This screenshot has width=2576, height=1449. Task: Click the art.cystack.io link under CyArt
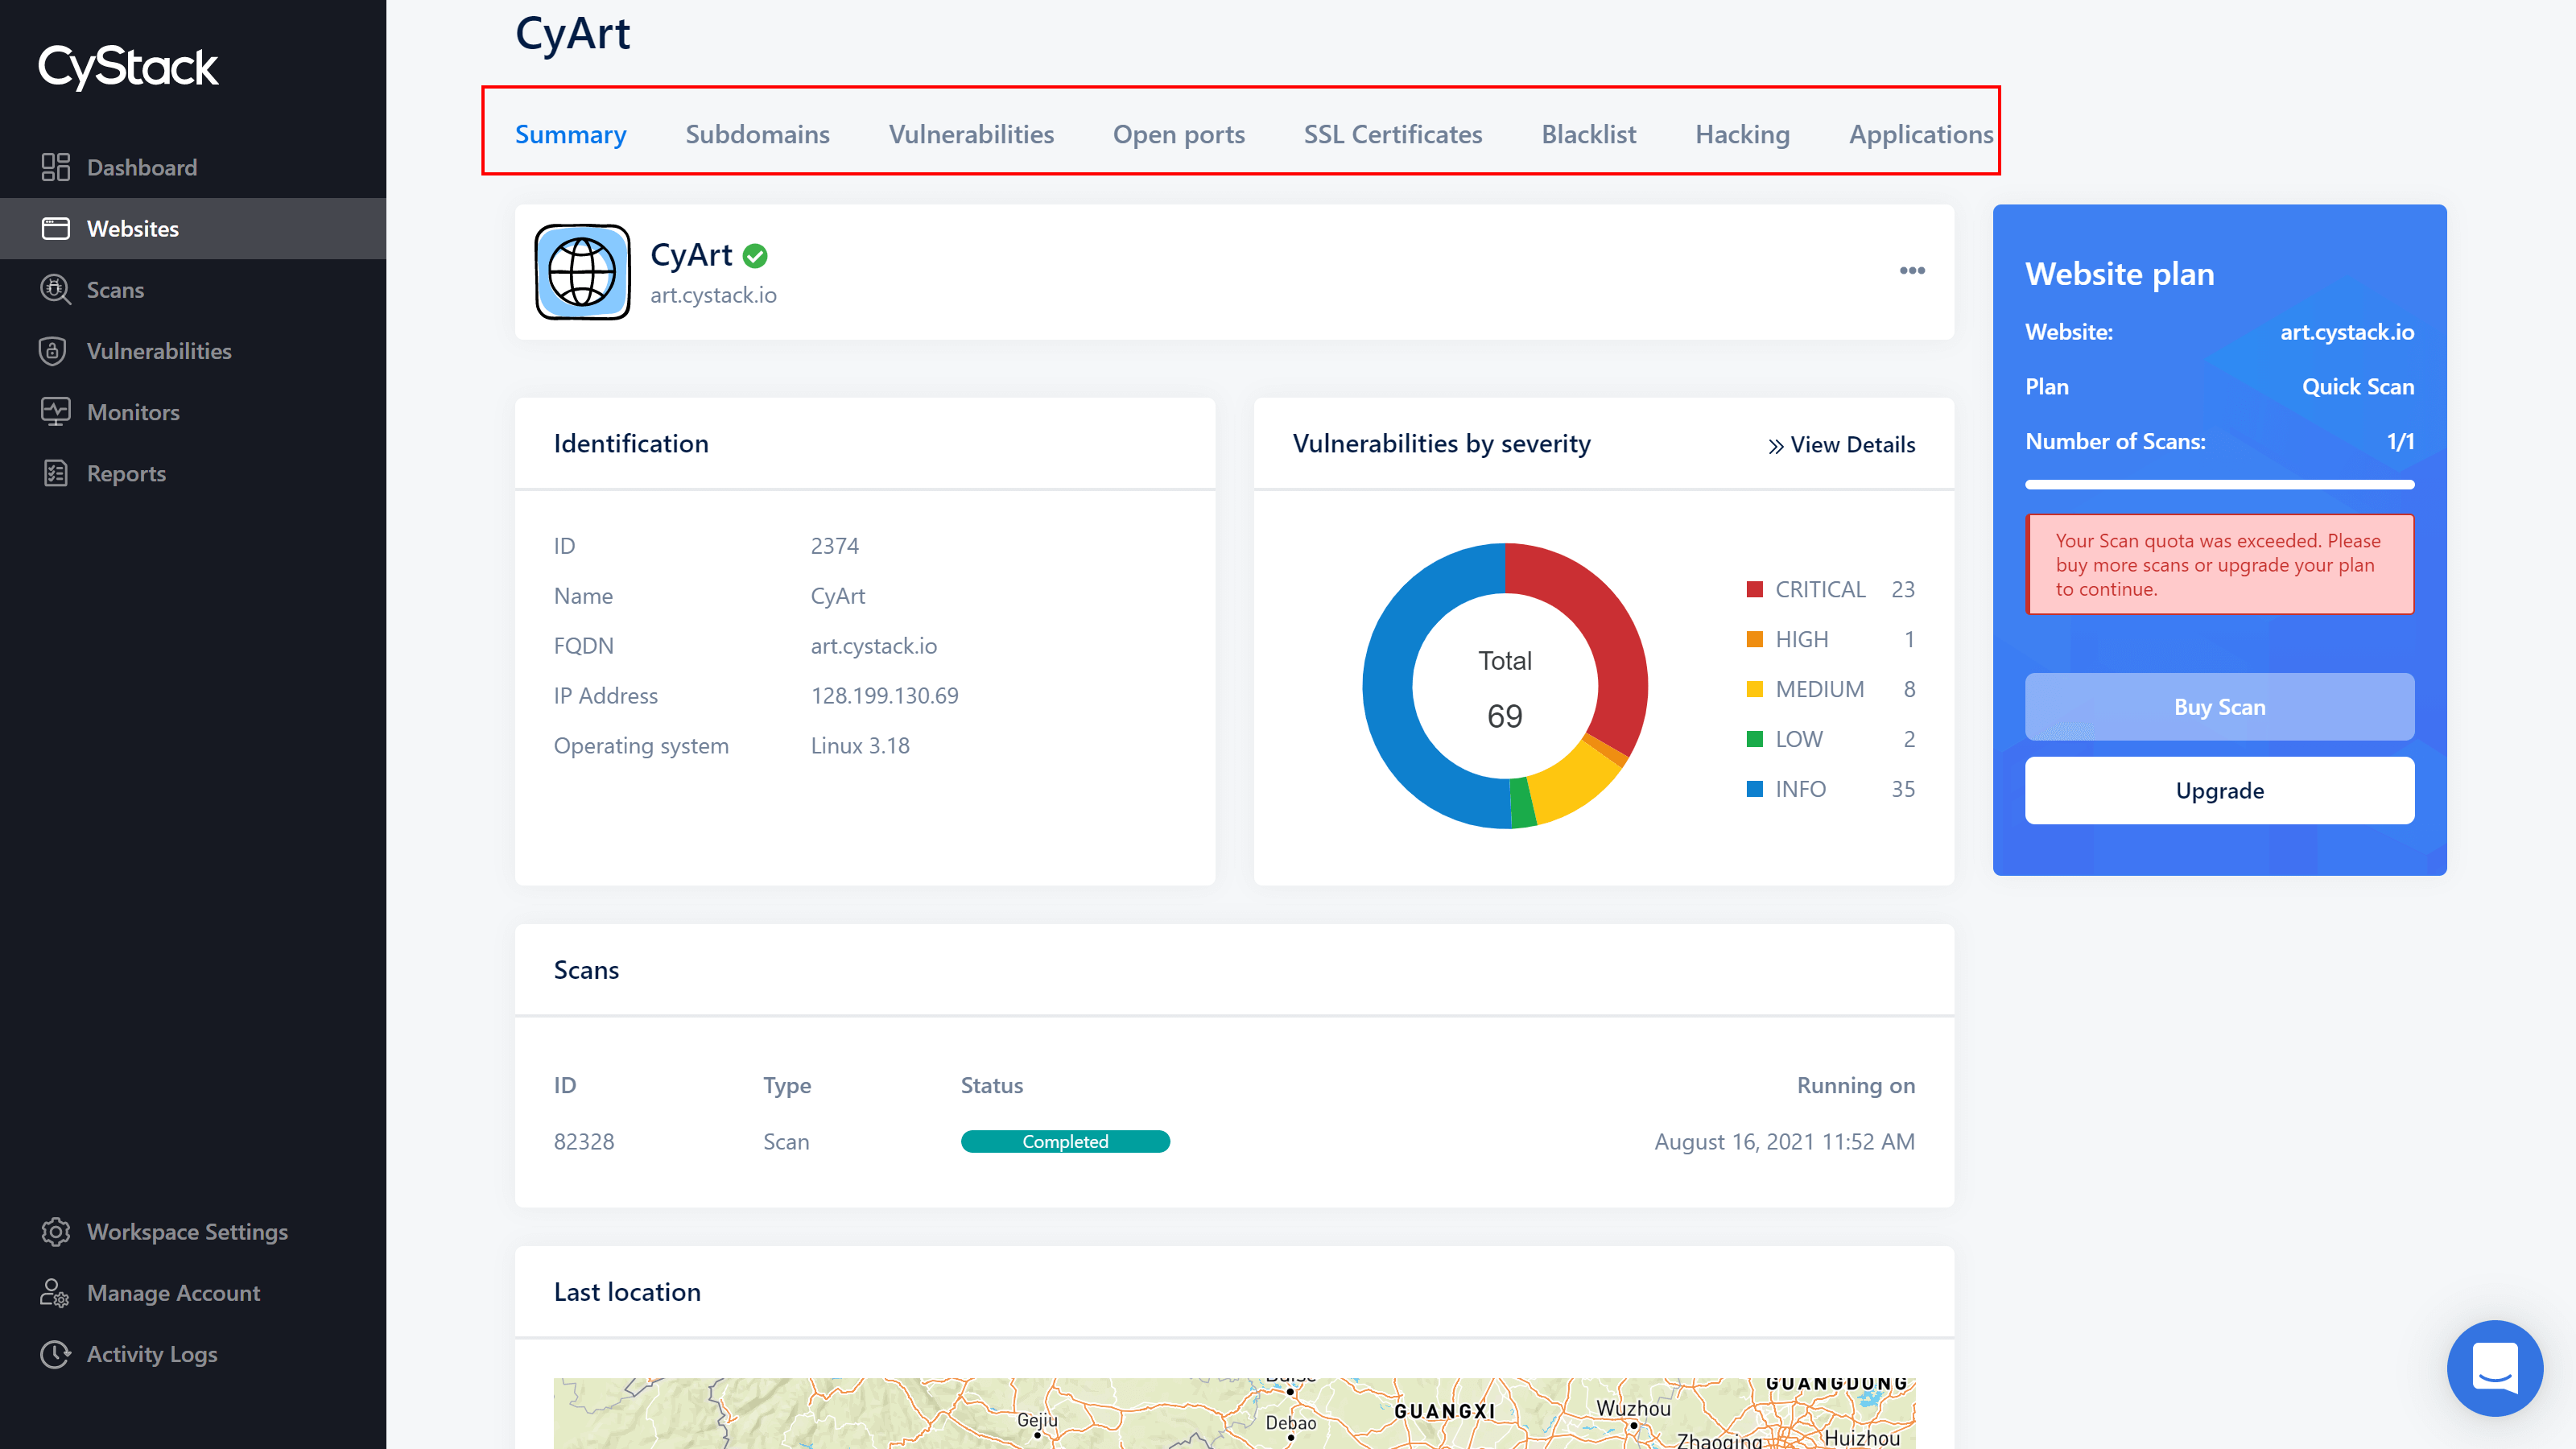[713, 295]
